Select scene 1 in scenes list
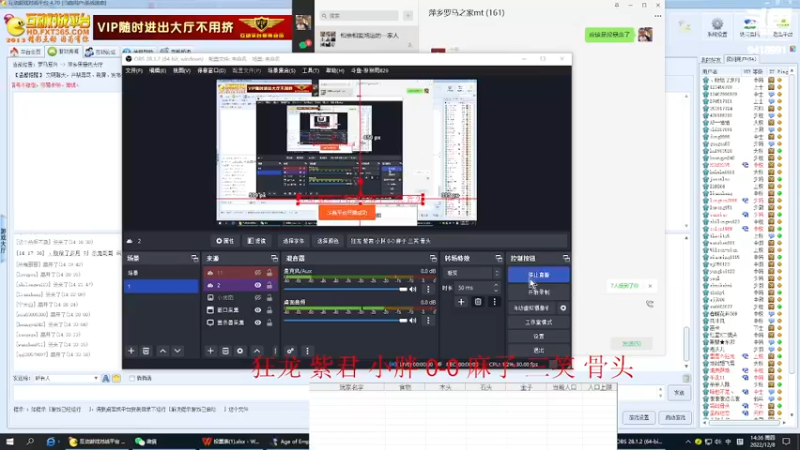This screenshot has width=800, height=450. click(161, 286)
